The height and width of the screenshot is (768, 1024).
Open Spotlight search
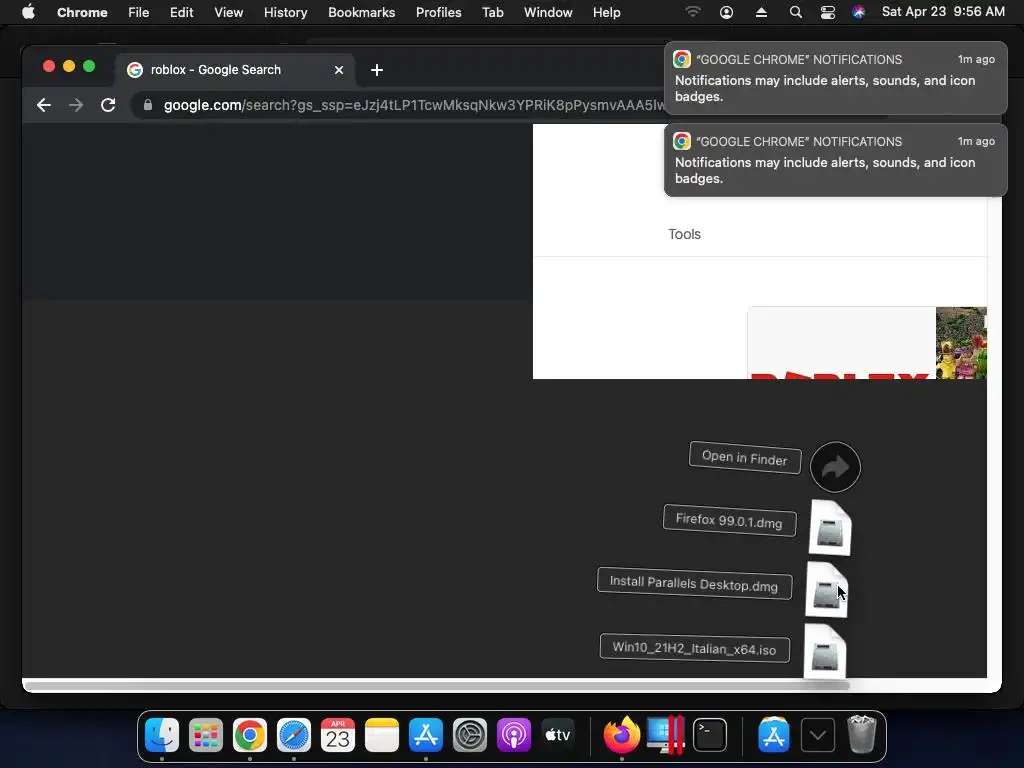tap(795, 12)
